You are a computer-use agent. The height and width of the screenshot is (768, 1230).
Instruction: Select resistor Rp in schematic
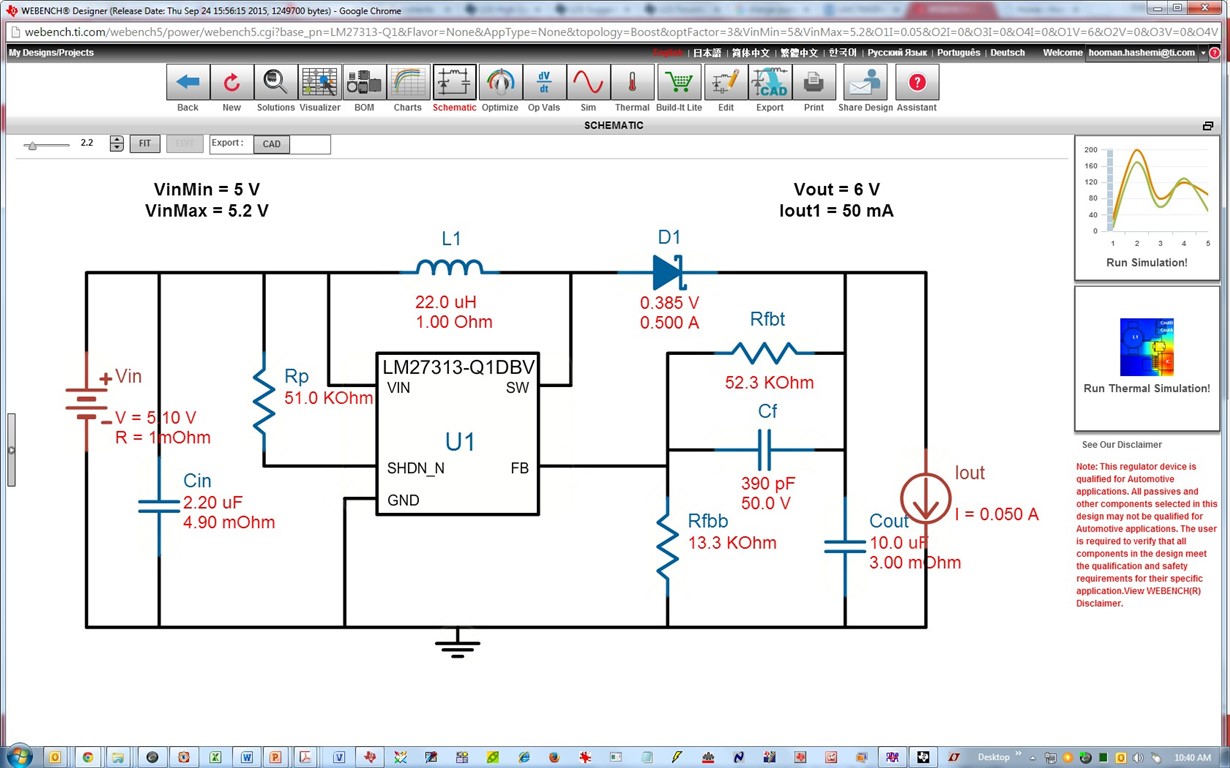pyautogui.click(x=264, y=401)
